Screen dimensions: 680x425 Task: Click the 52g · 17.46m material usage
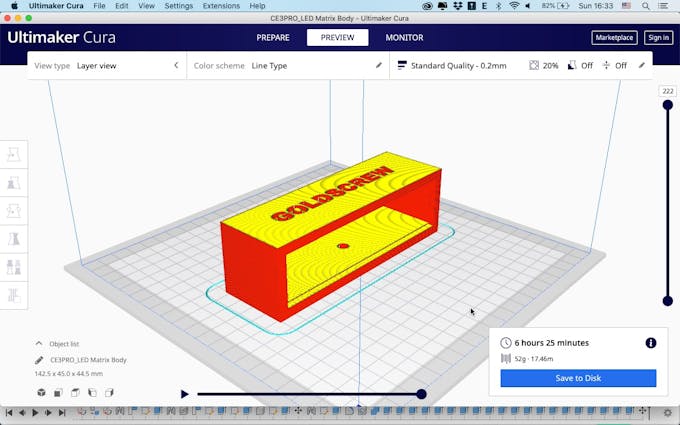(x=533, y=359)
